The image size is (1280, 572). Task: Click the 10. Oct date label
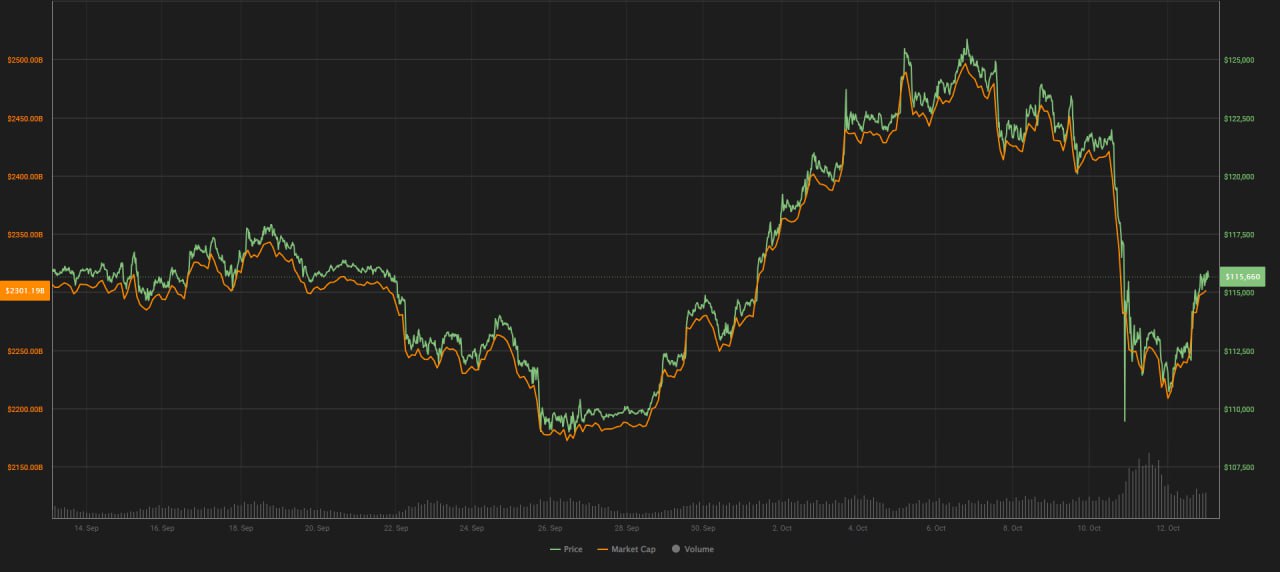pos(1089,528)
